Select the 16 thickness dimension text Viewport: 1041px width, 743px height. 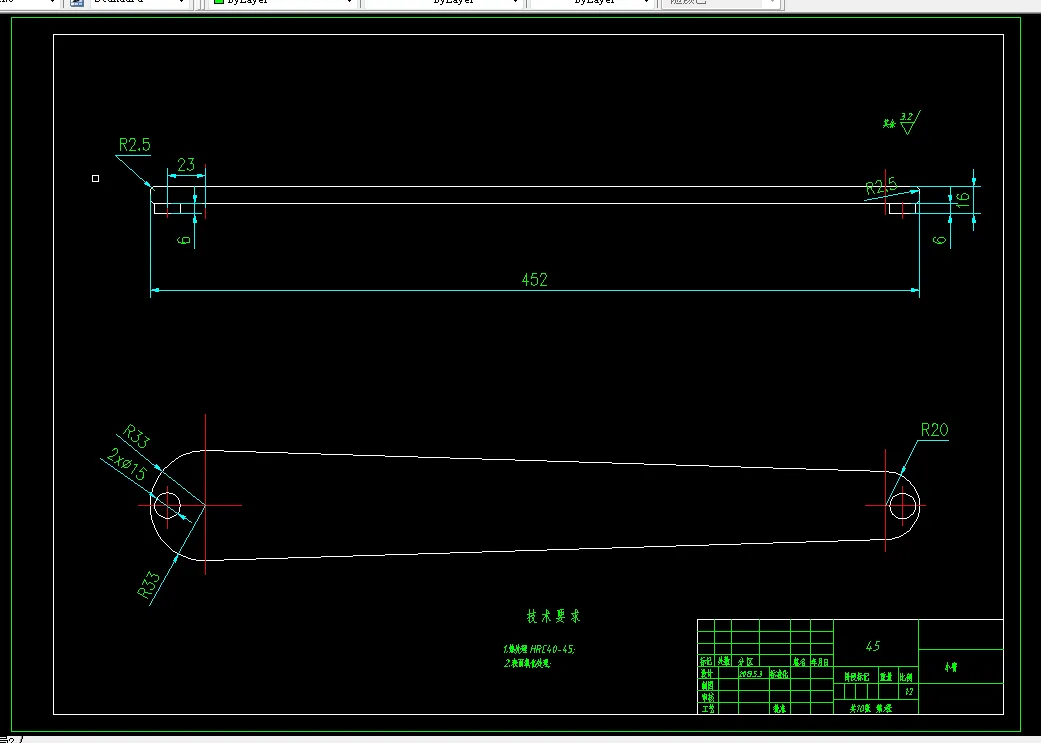tap(963, 198)
